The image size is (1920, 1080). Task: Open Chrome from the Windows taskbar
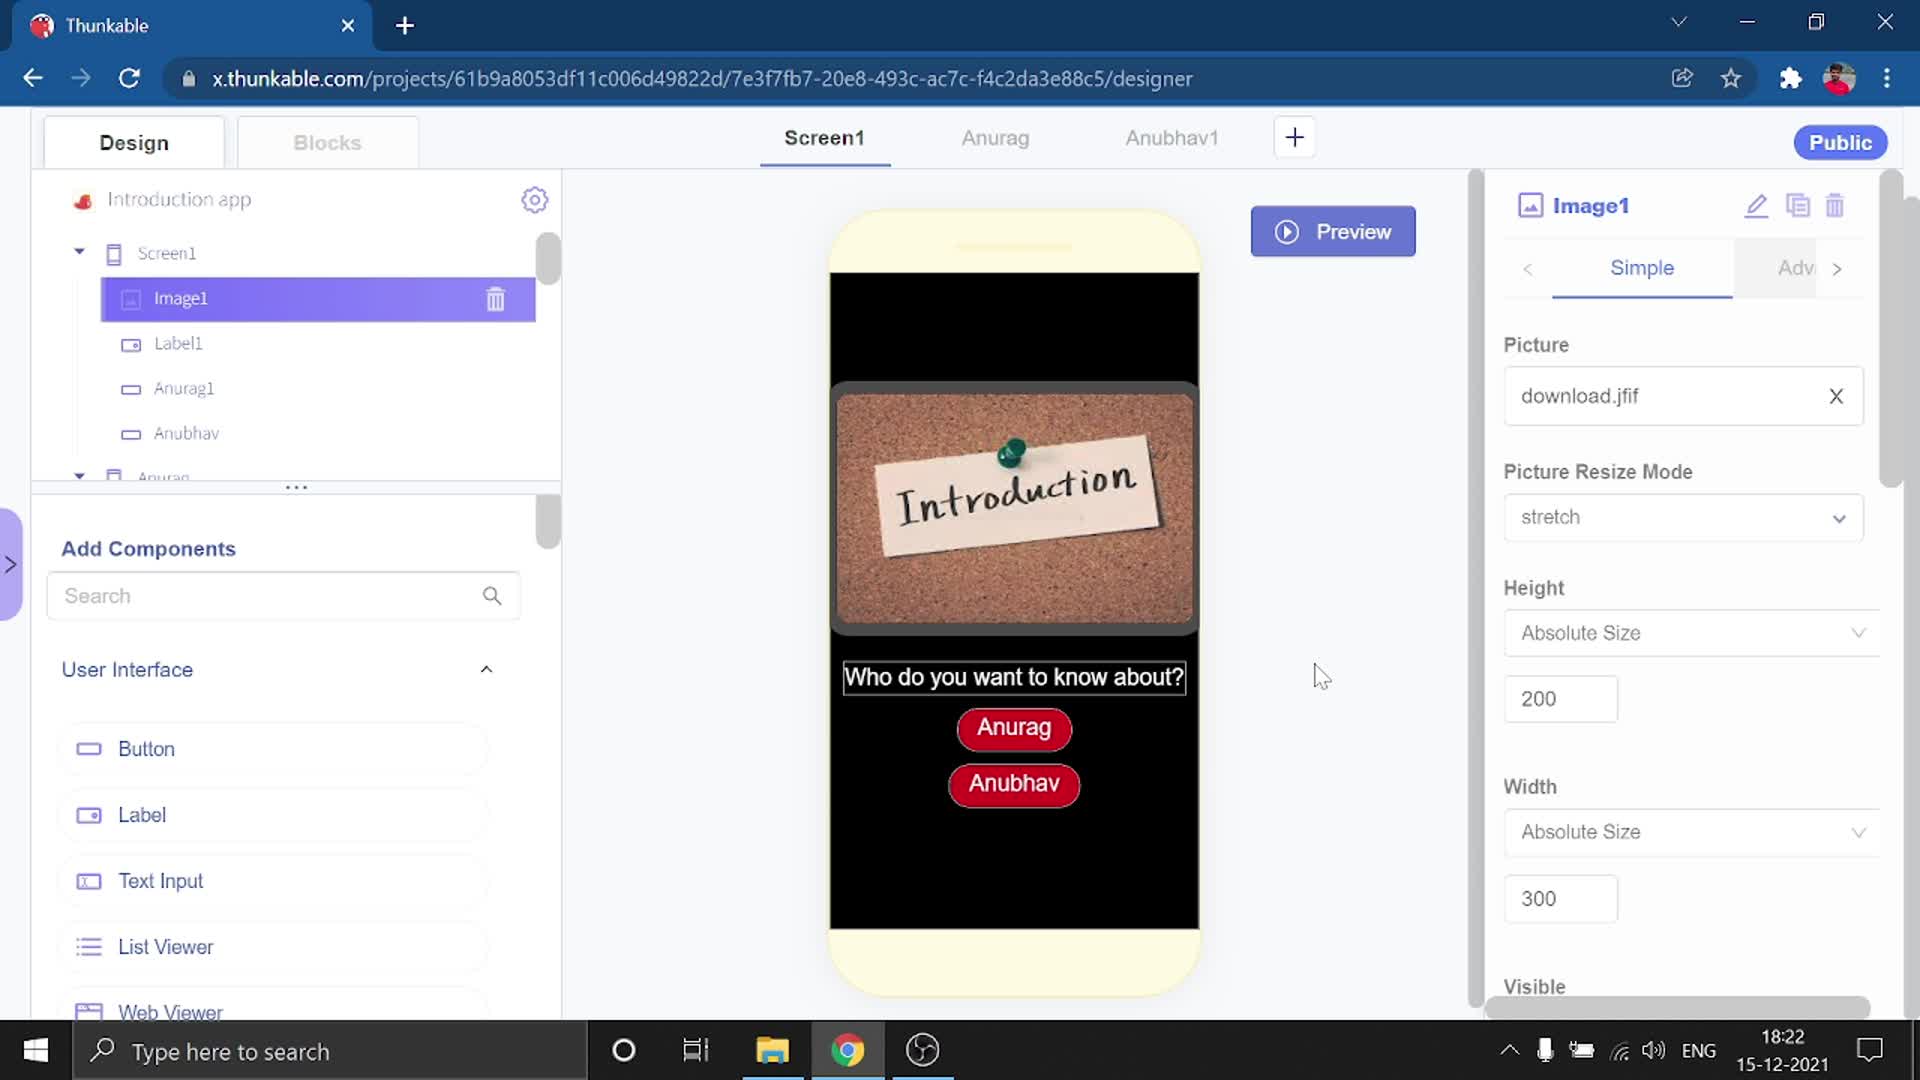tap(847, 1050)
